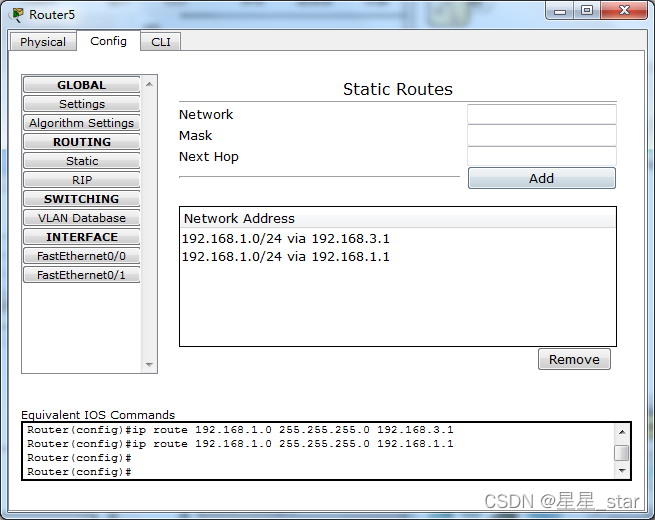Click ip route 192.168.1.1 command line
Image resolution: width=655 pixels, height=520 pixels.
click(240, 444)
